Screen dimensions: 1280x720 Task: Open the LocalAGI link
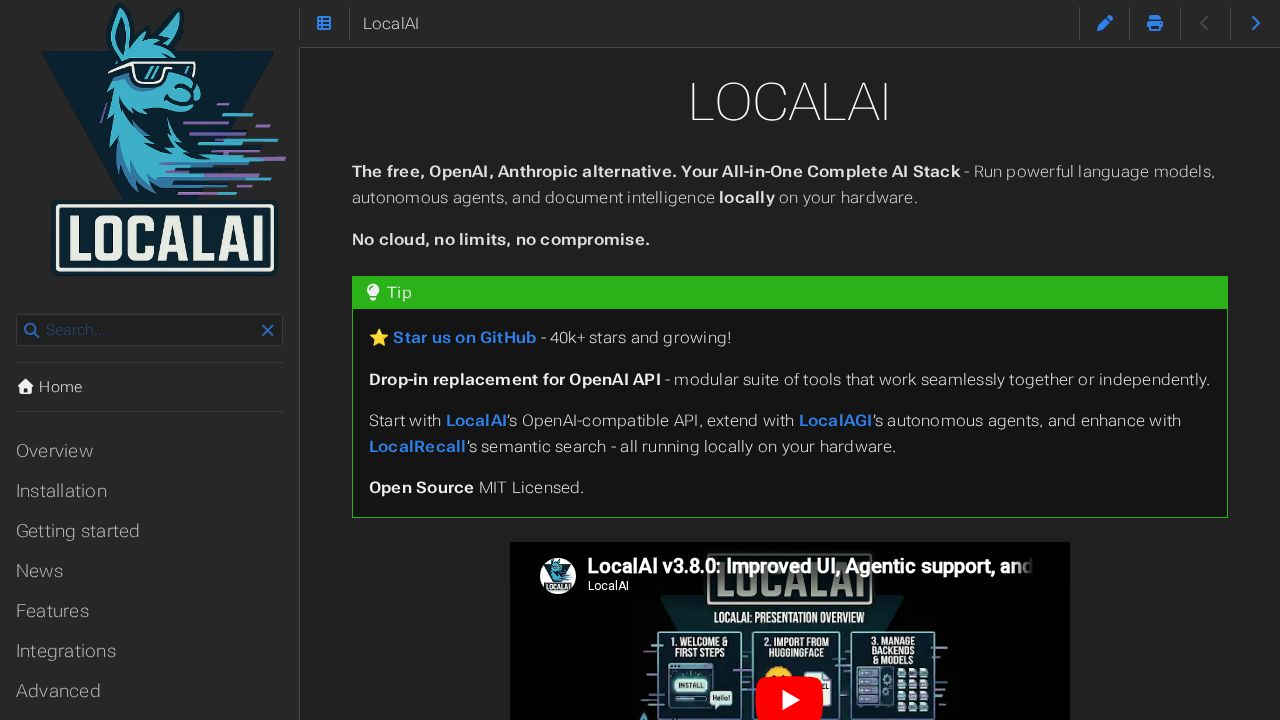click(x=835, y=421)
